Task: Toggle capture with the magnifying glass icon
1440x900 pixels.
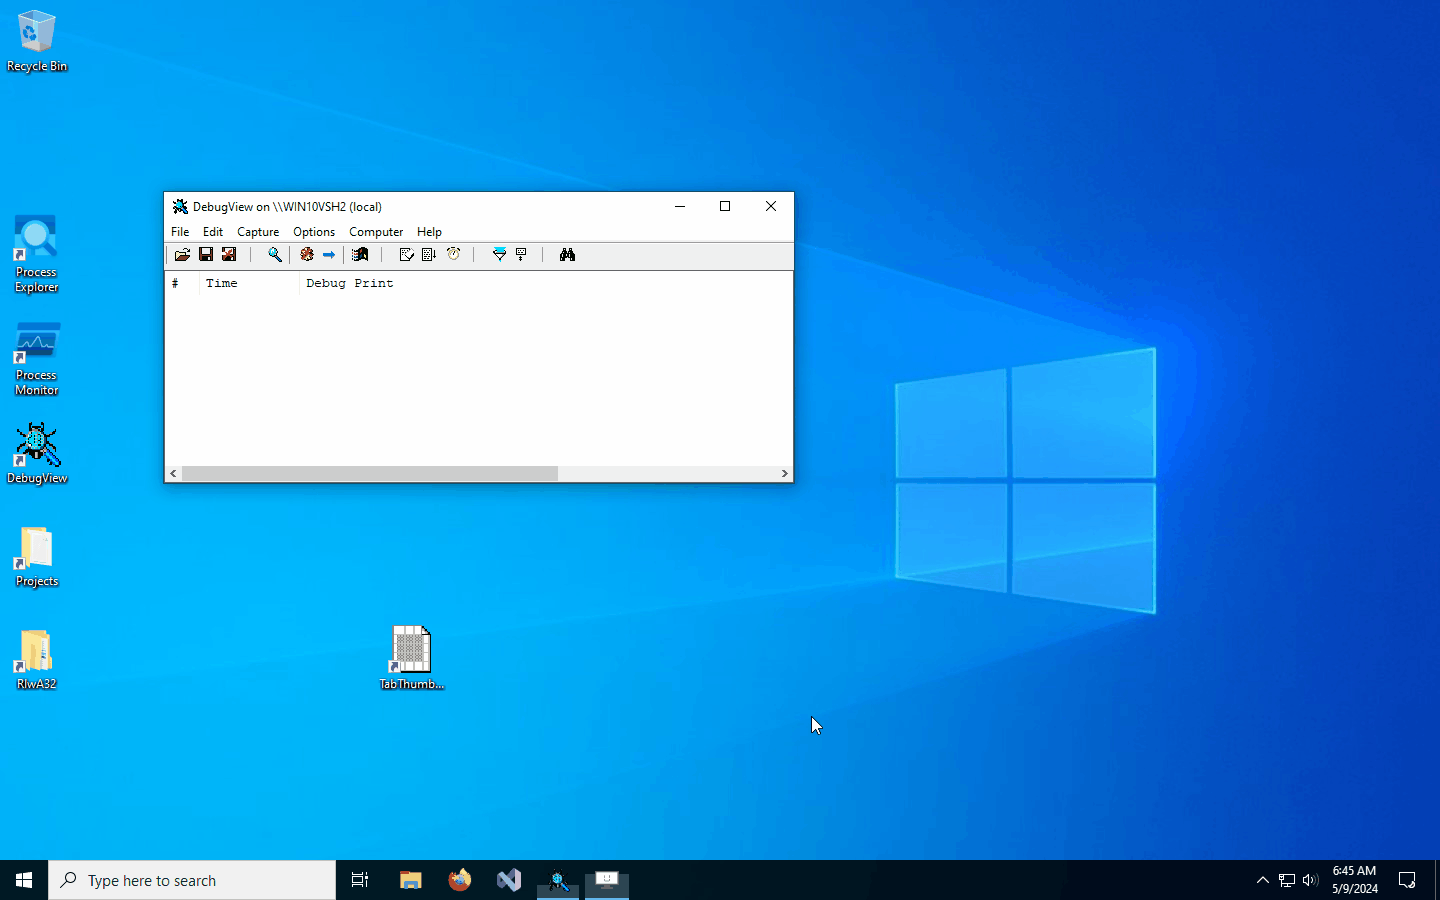Action: click(x=275, y=255)
